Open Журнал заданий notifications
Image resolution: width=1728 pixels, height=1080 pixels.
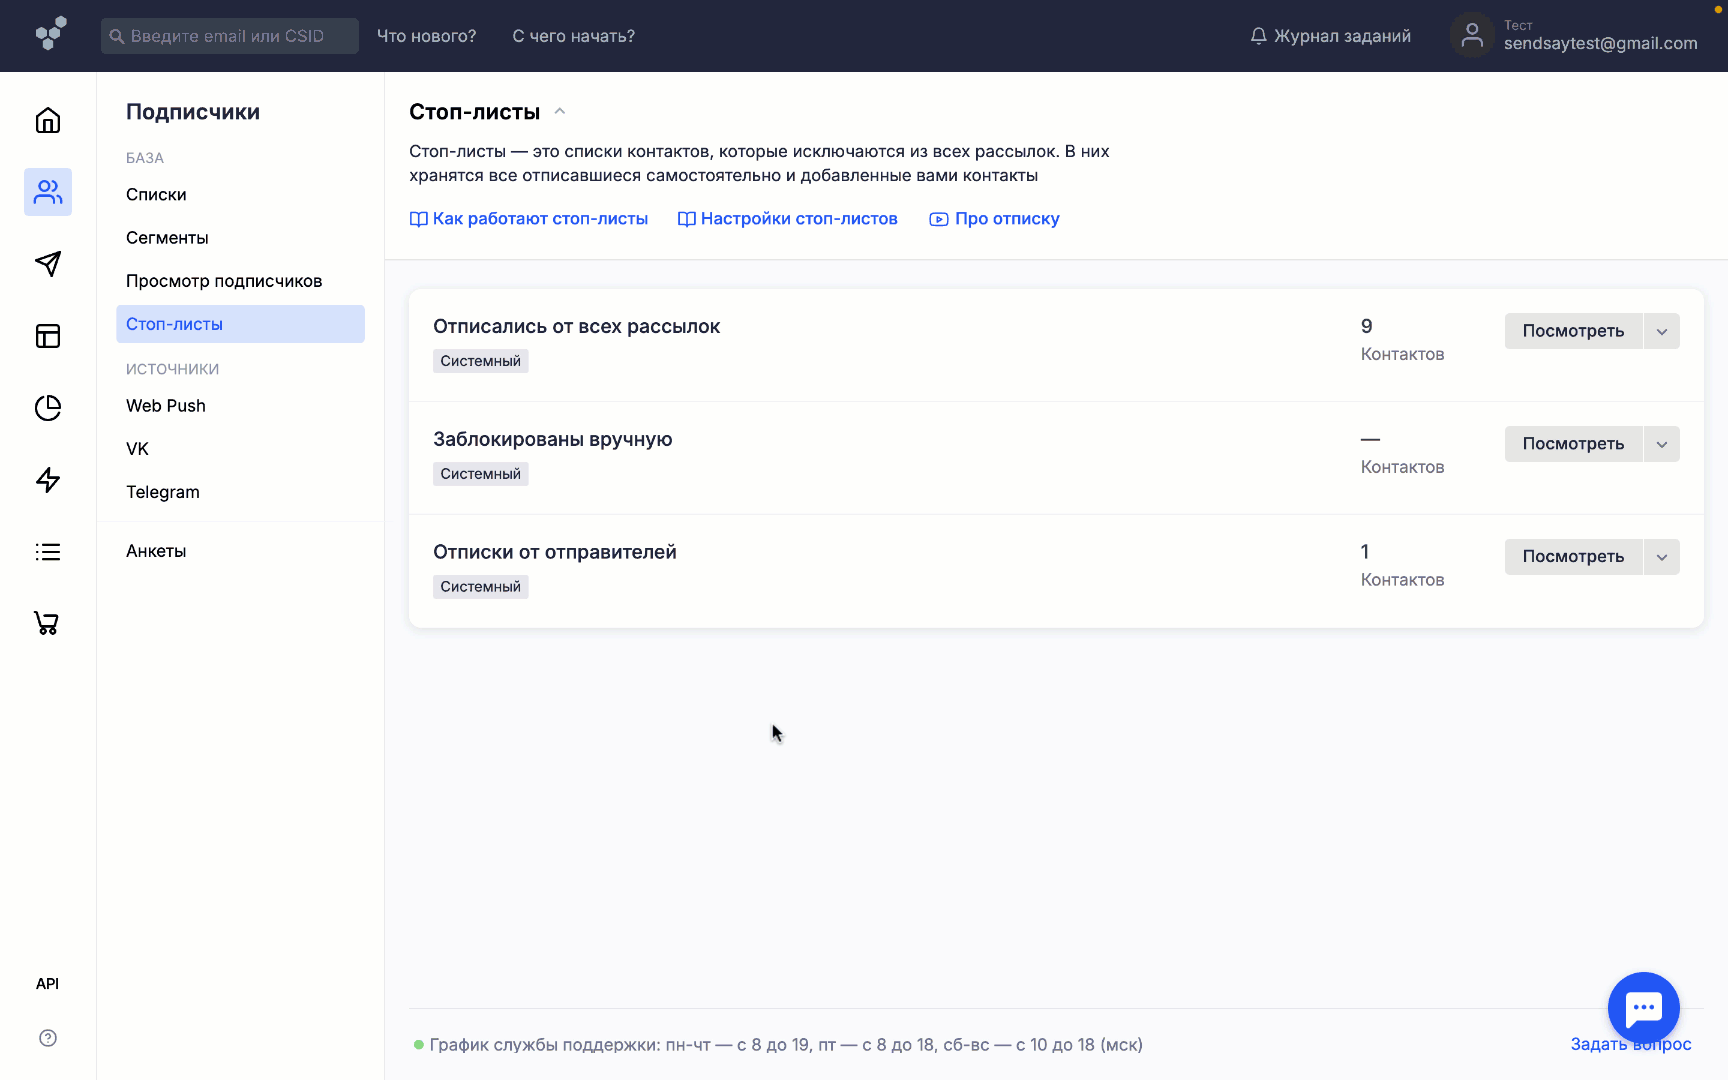pos(1331,36)
